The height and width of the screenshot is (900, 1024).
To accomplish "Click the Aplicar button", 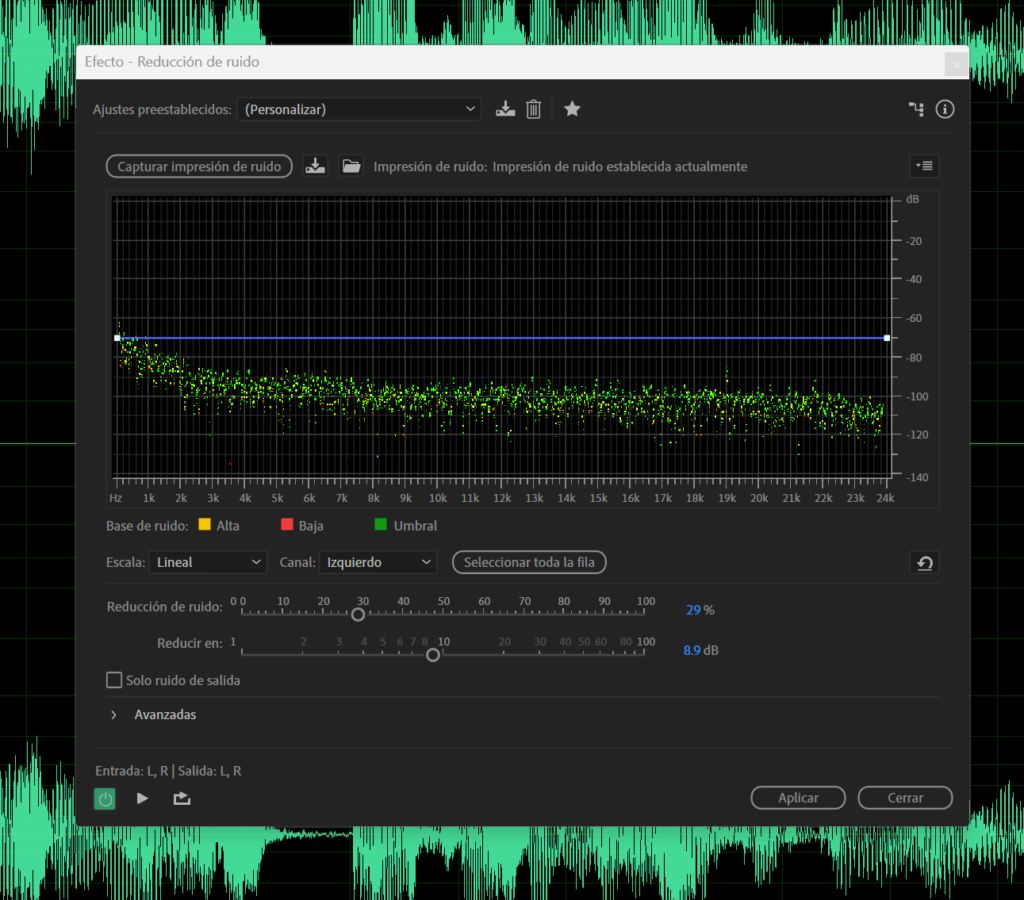I will (x=798, y=797).
